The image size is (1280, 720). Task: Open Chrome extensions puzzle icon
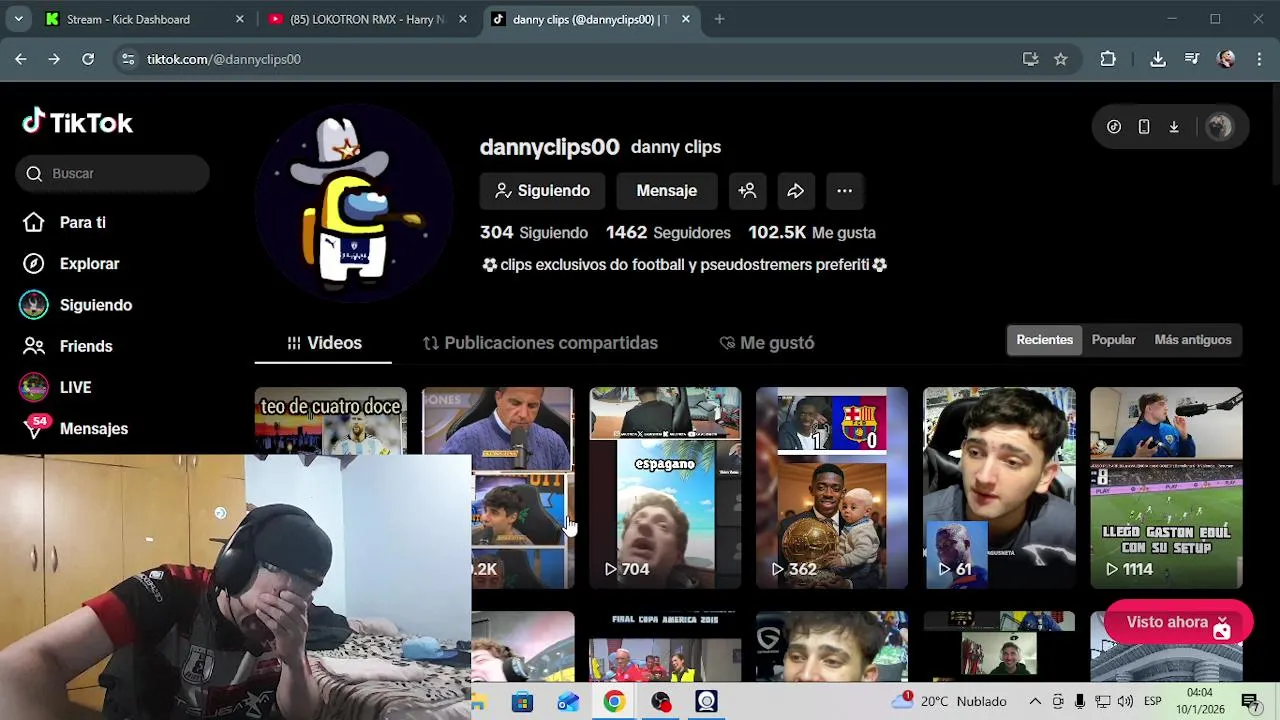(1108, 59)
